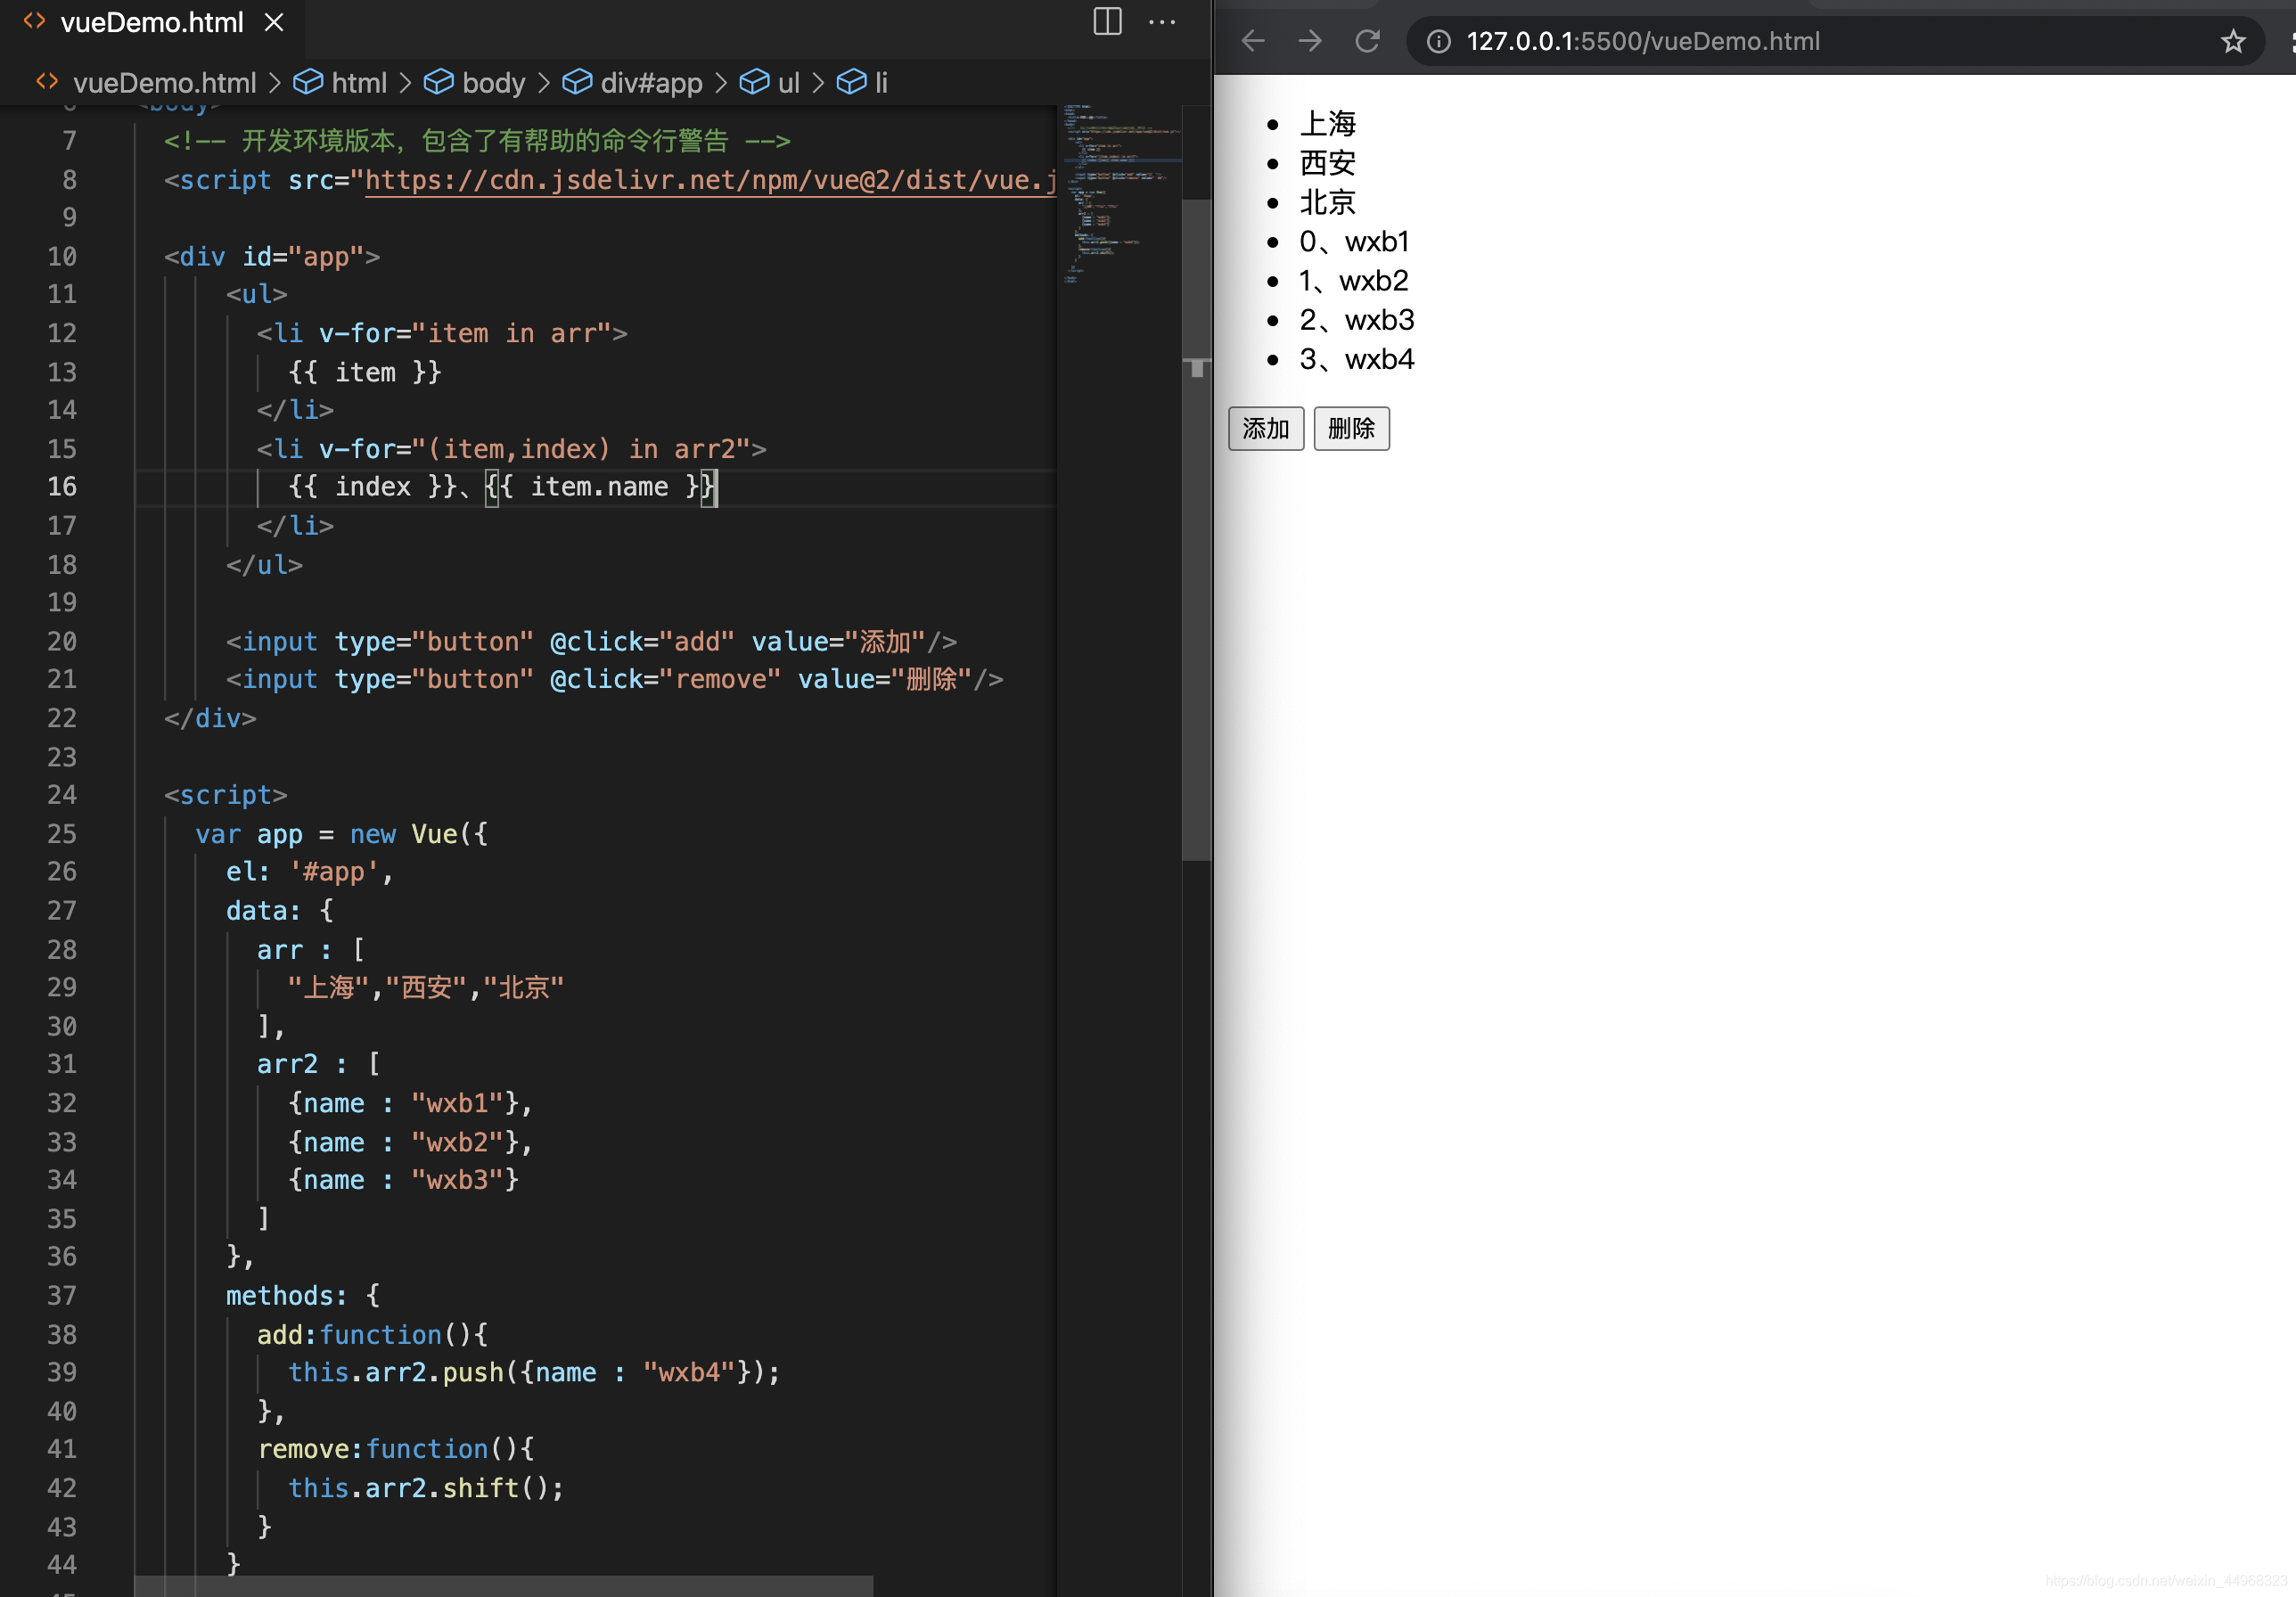This screenshot has height=1597, width=2296.
Task: Click the this.arr2.shift(); line
Action: (427, 1488)
